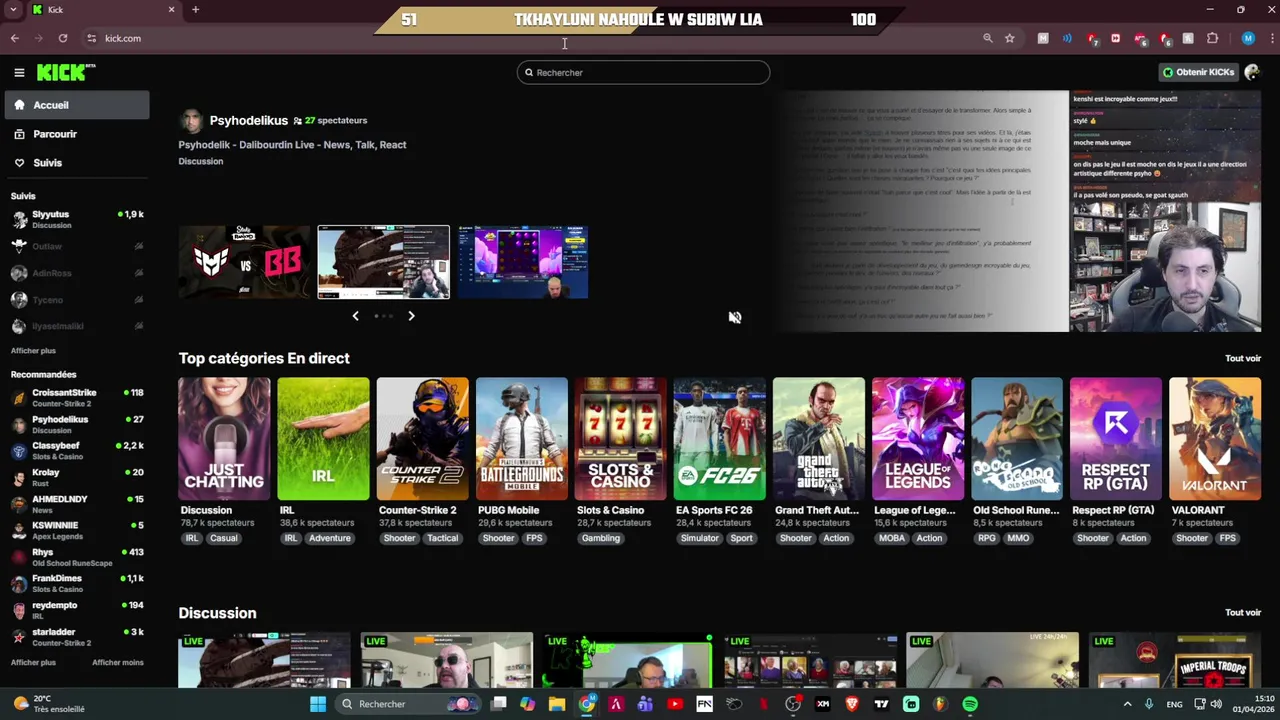Open the PUBG Mobile category card

(521, 438)
